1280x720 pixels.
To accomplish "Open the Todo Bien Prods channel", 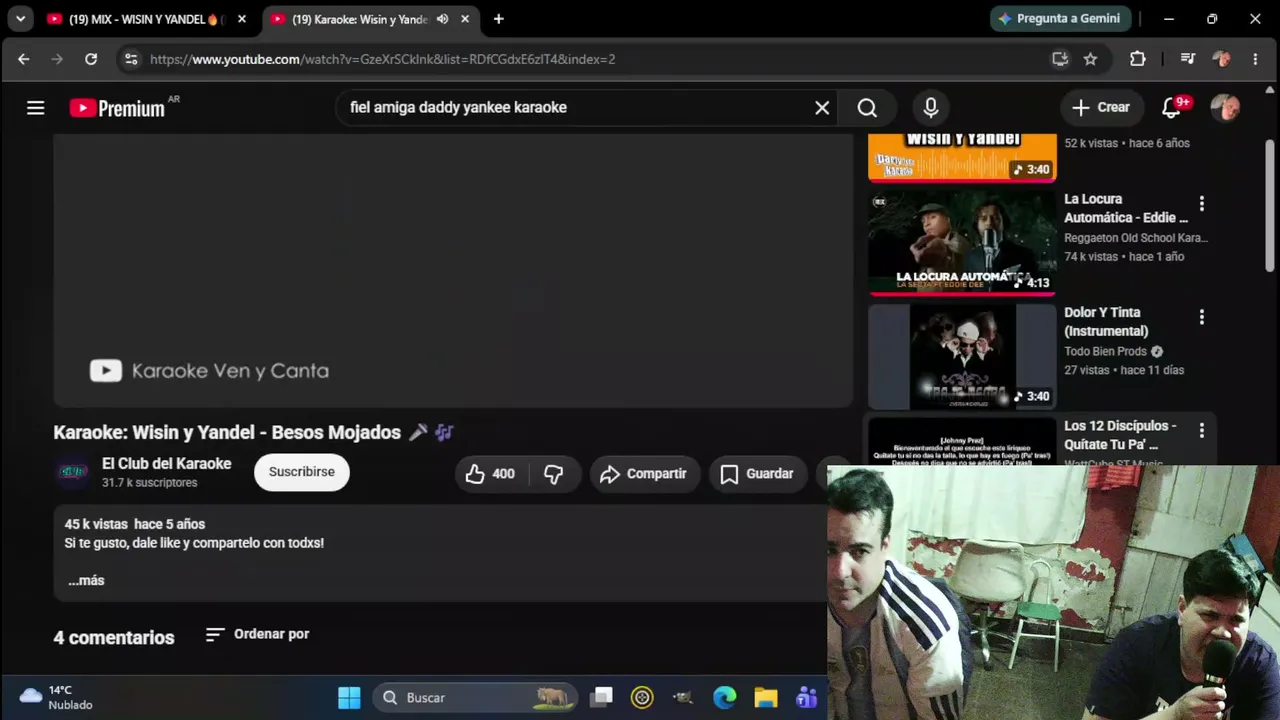I will (x=1105, y=351).
